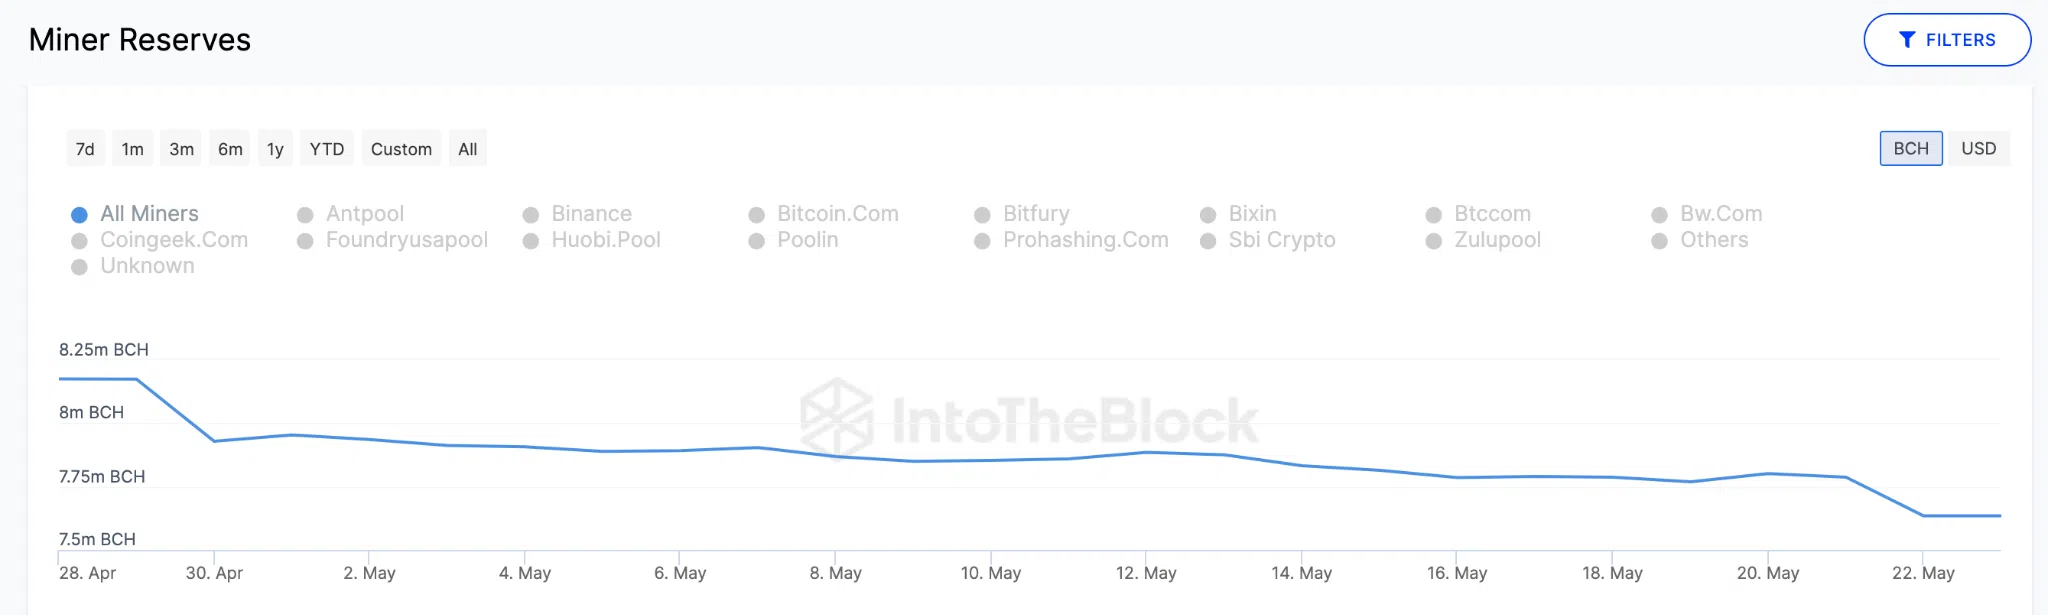This screenshot has width=2048, height=615.
Task: Enable the Poolin series dot
Action: (x=757, y=241)
